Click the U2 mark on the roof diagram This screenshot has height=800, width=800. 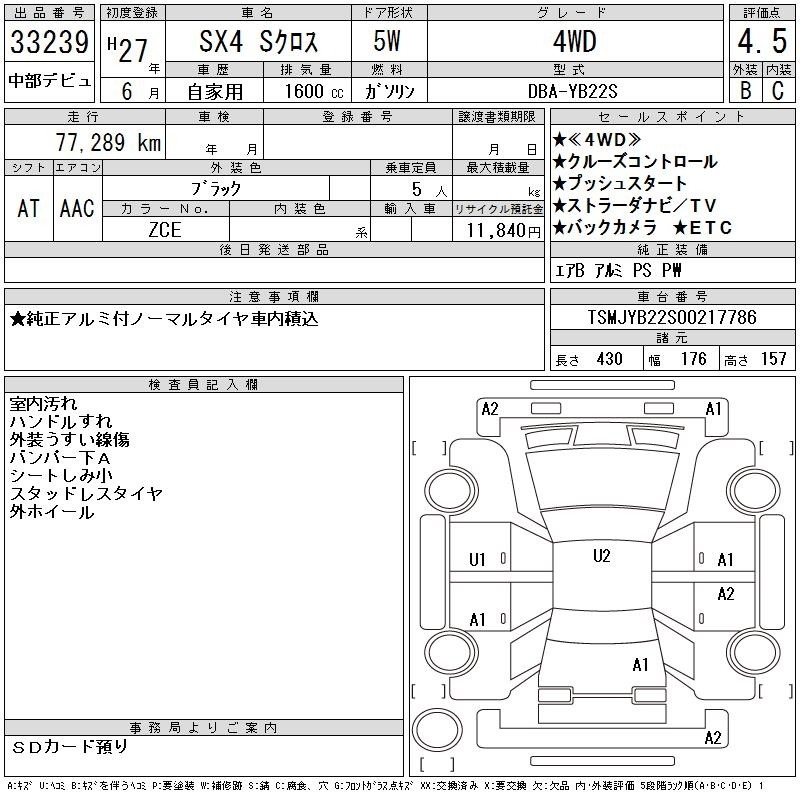(x=602, y=556)
